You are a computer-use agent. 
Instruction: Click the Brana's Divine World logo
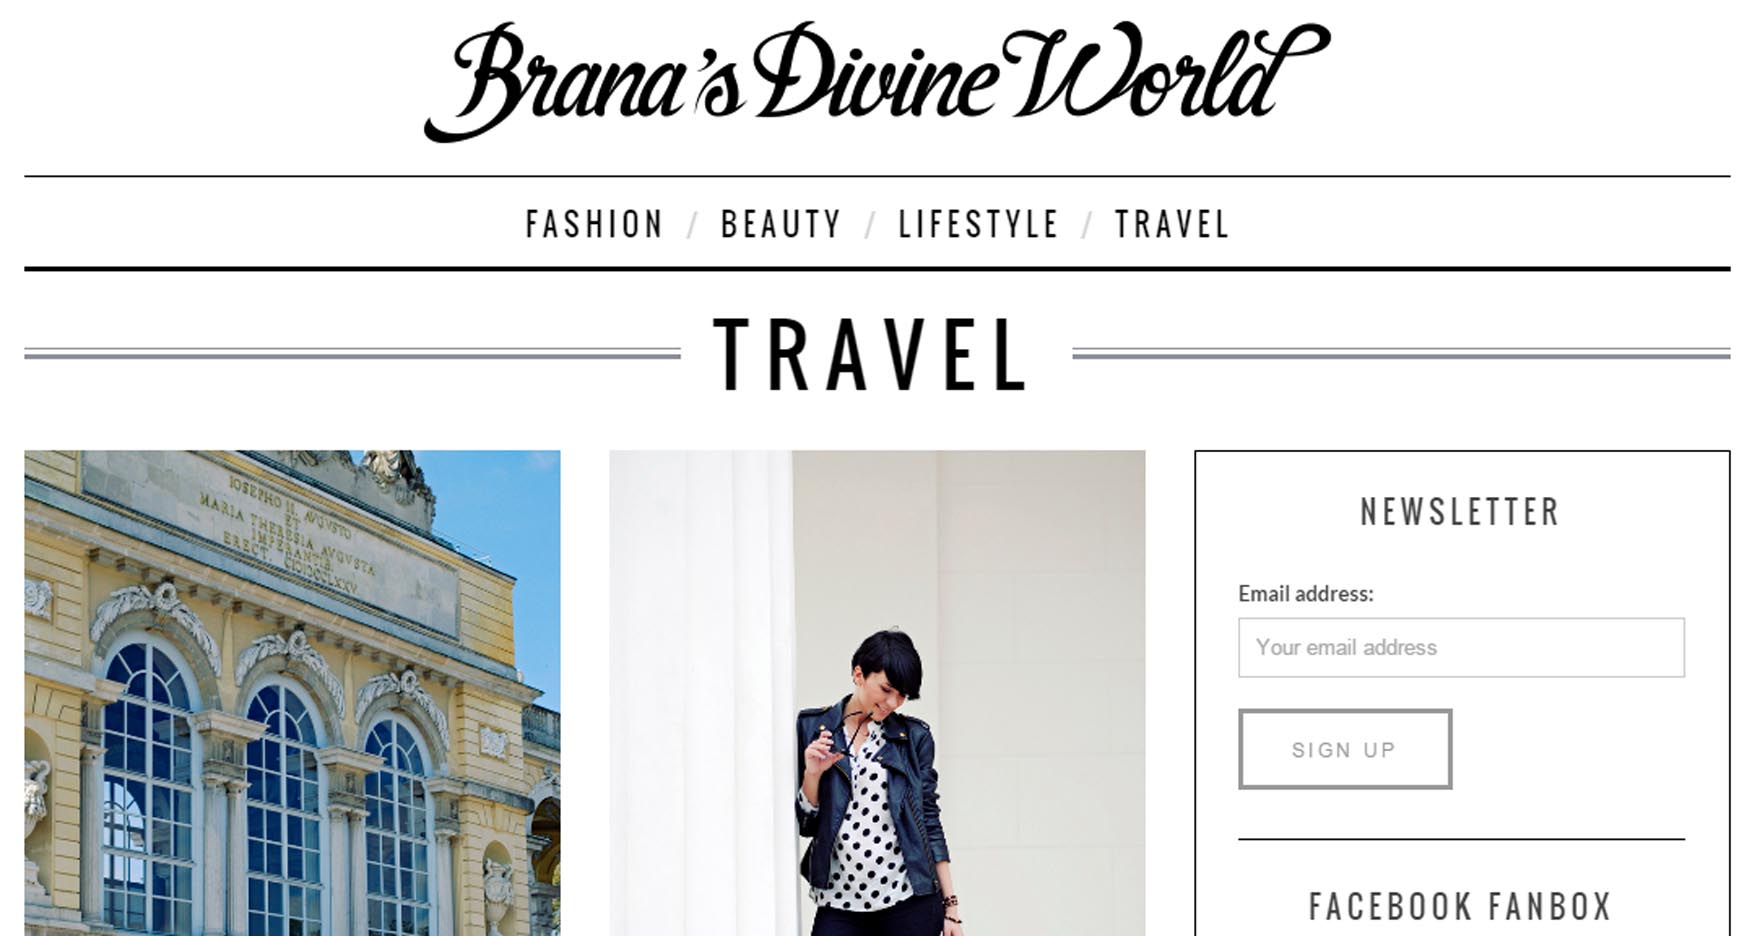pos(876,80)
